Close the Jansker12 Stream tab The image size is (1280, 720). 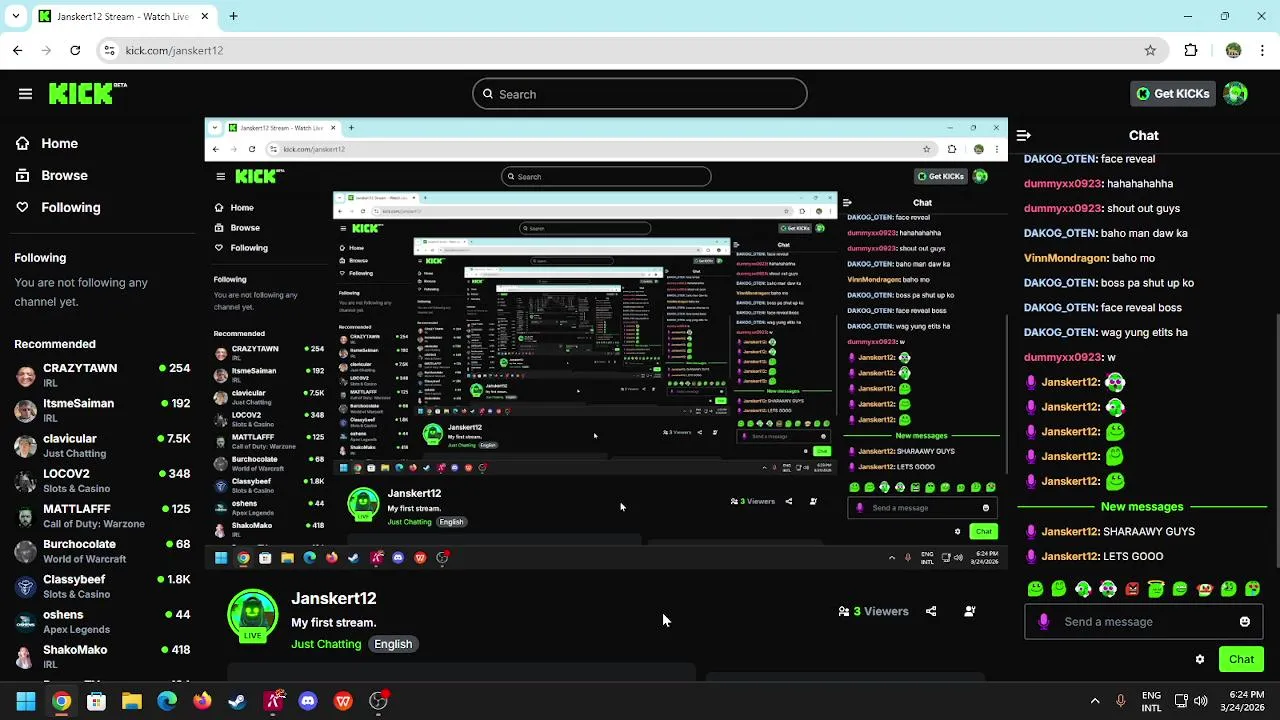coord(205,16)
